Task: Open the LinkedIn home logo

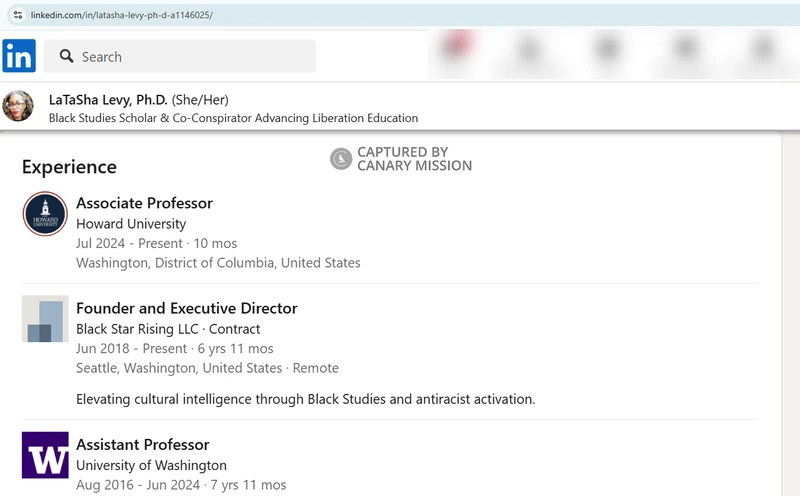Action: [19, 56]
